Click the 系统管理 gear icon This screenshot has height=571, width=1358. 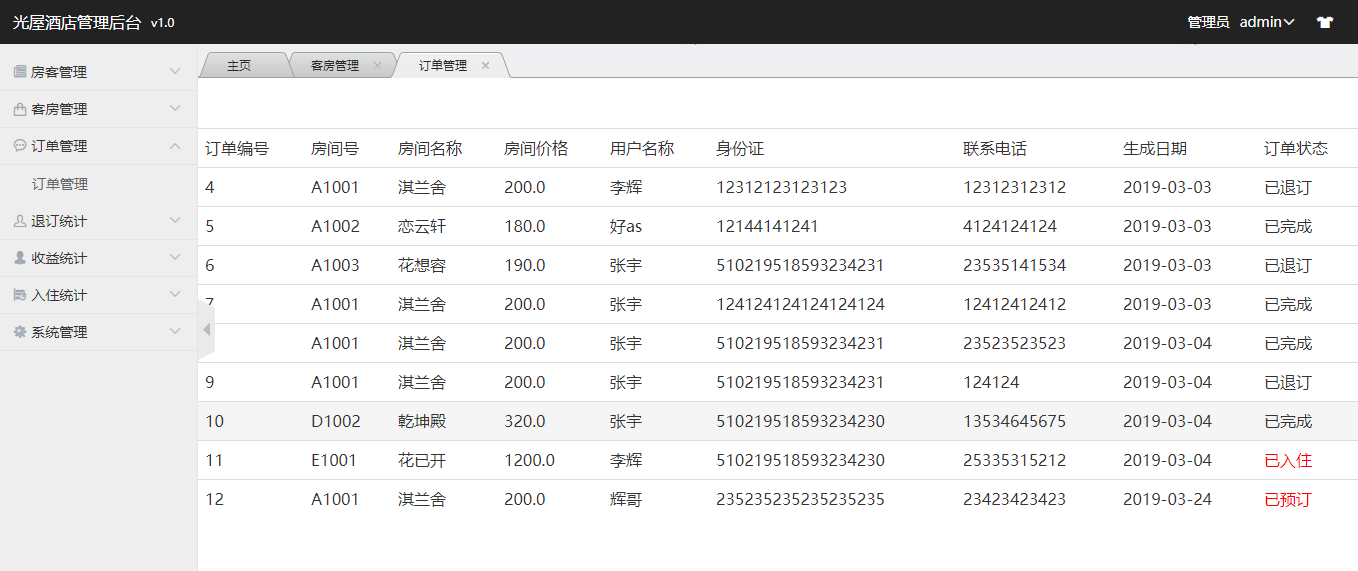(19, 332)
